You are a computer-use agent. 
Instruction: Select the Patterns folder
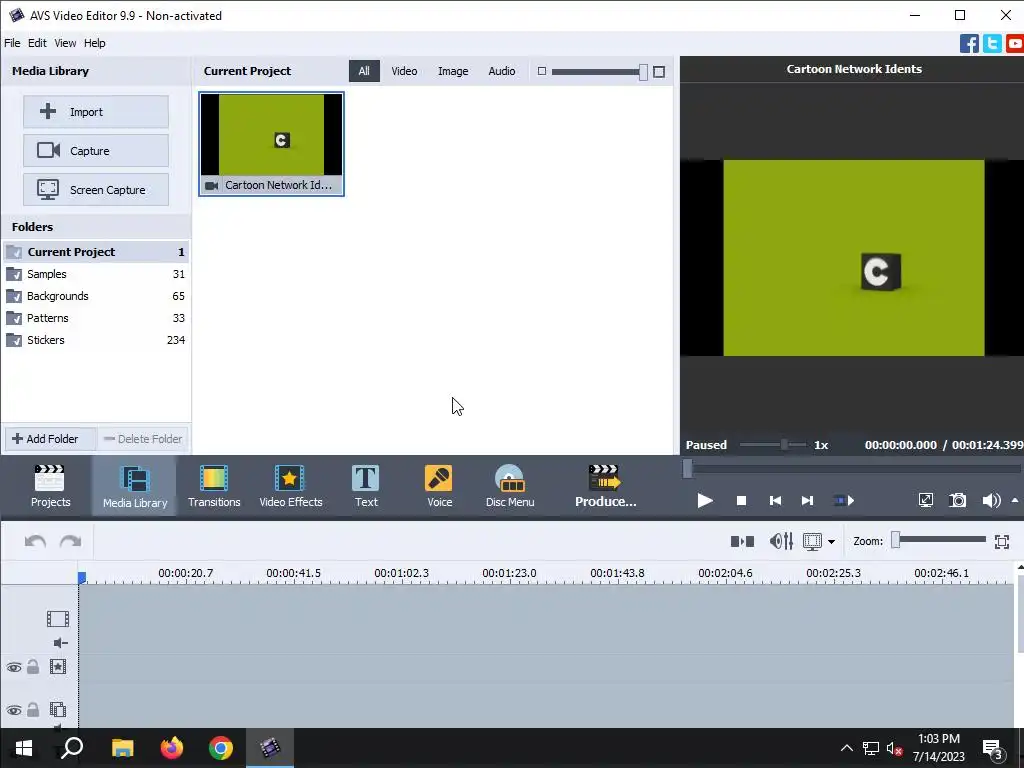coord(96,318)
